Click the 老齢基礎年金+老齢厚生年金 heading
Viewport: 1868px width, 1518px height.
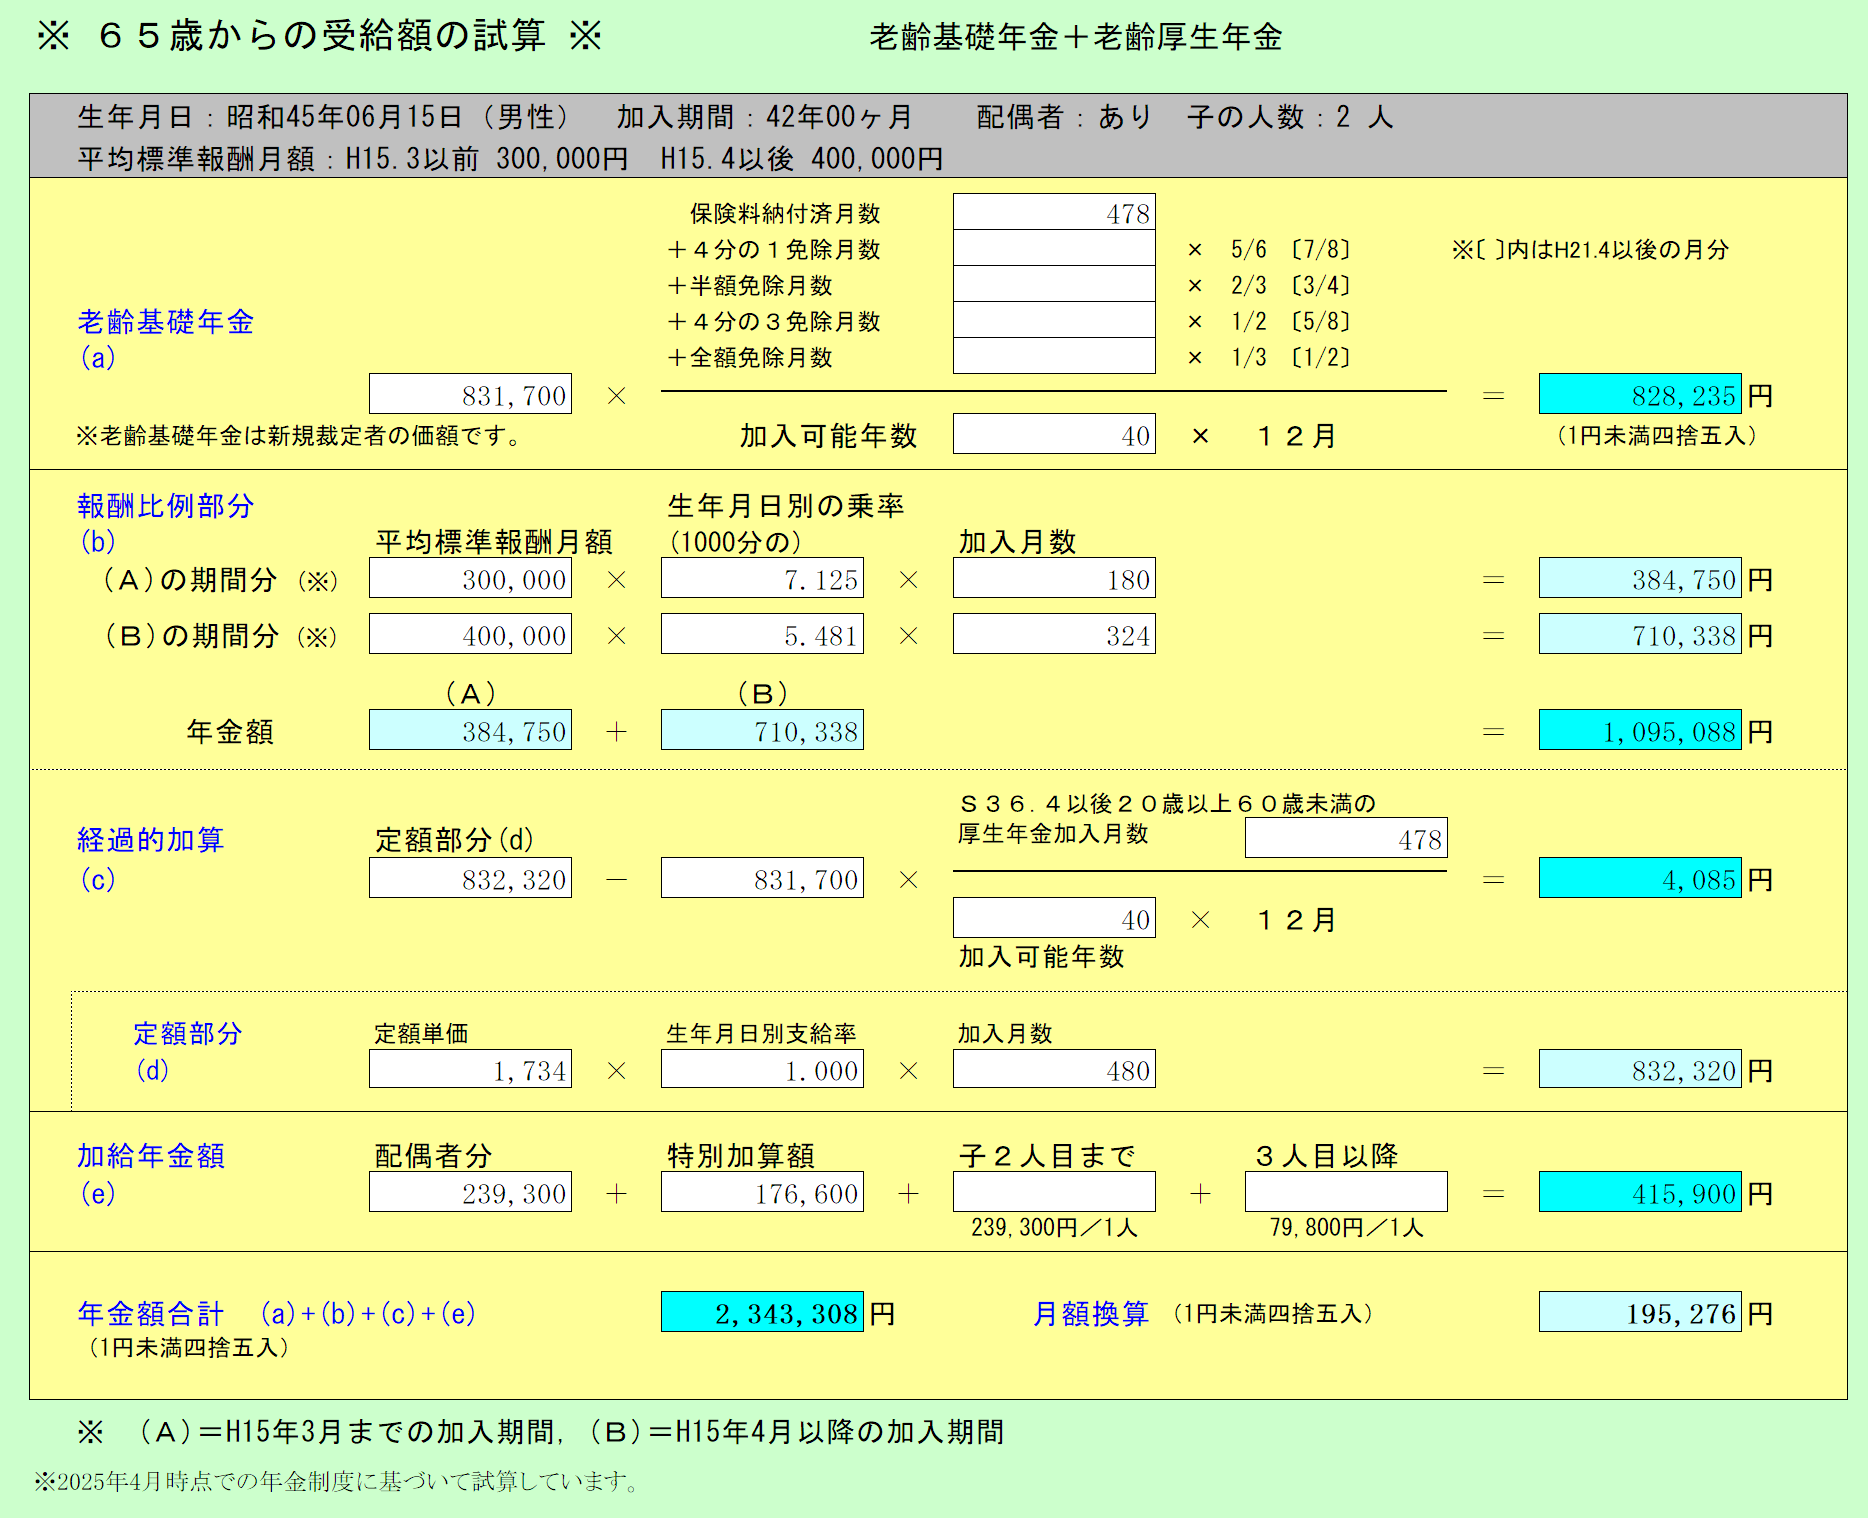(x=1076, y=37)
